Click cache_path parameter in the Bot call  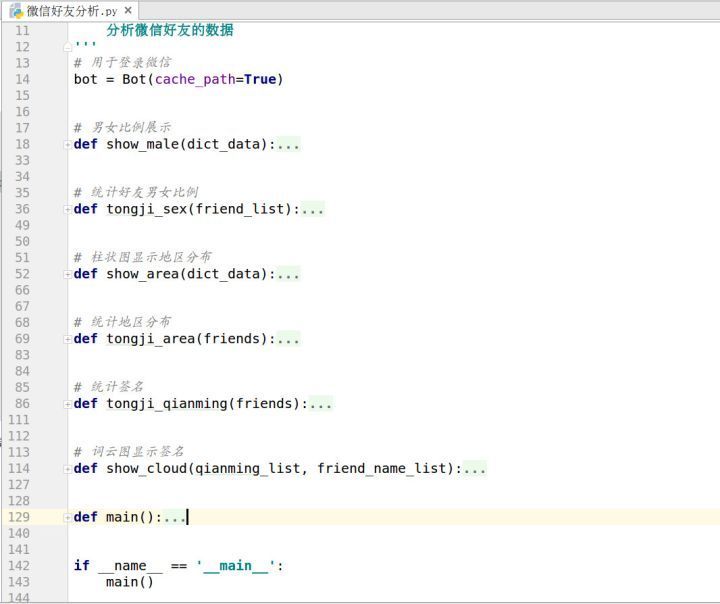(195, 79)
